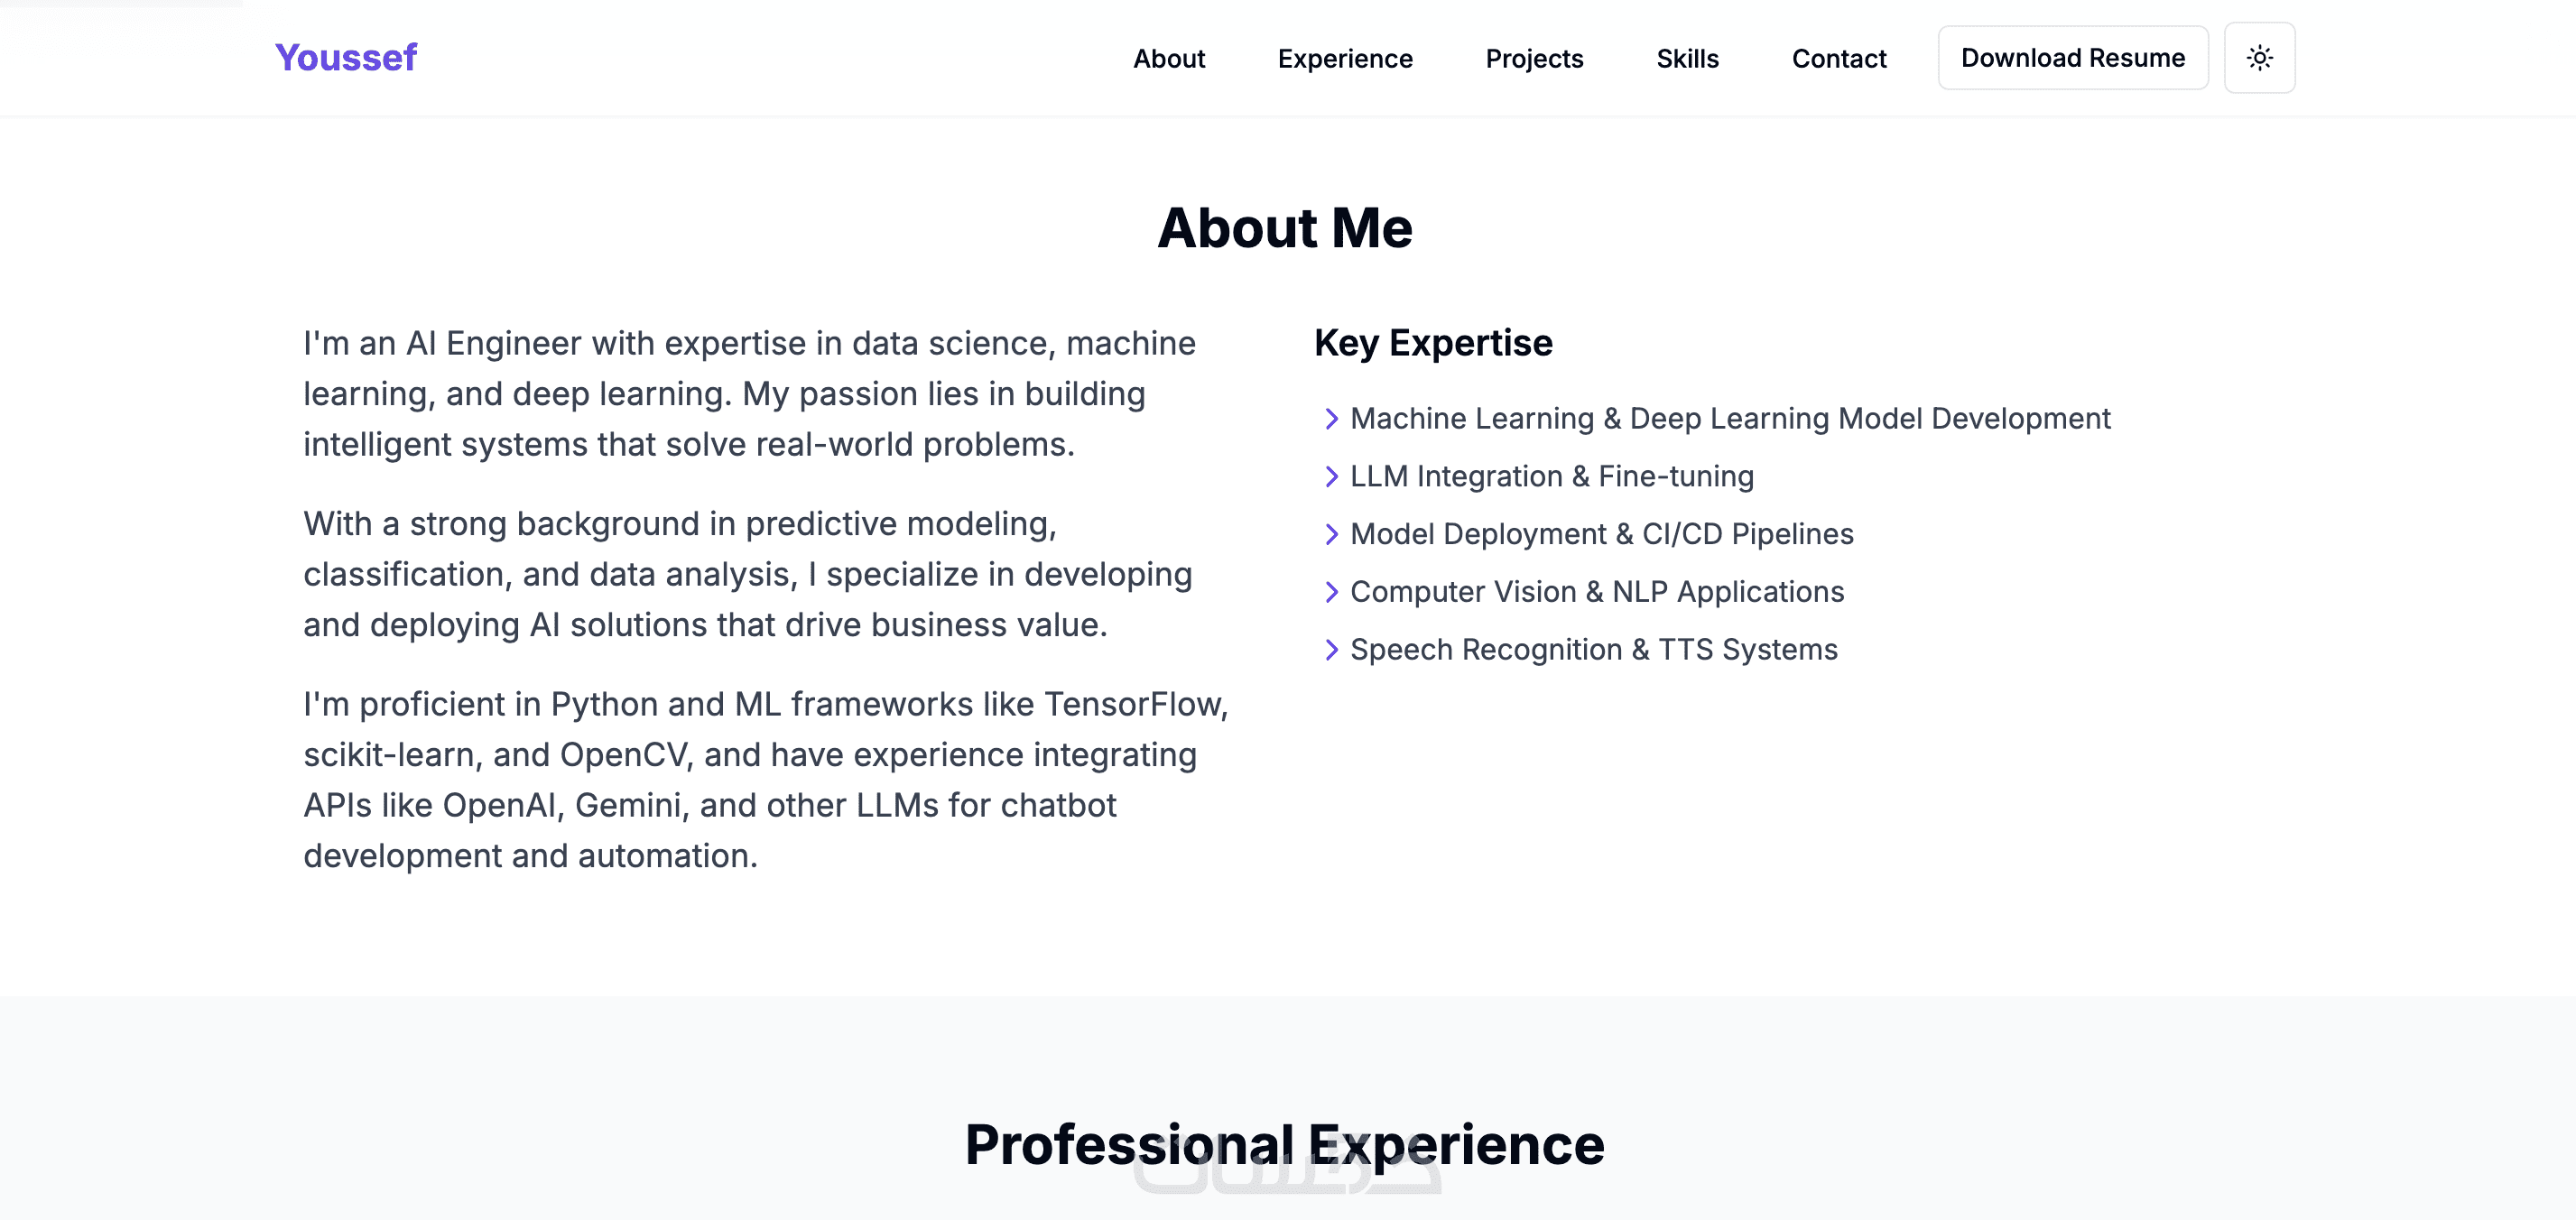Navigate to the Projects nav link

(1533, 59)
